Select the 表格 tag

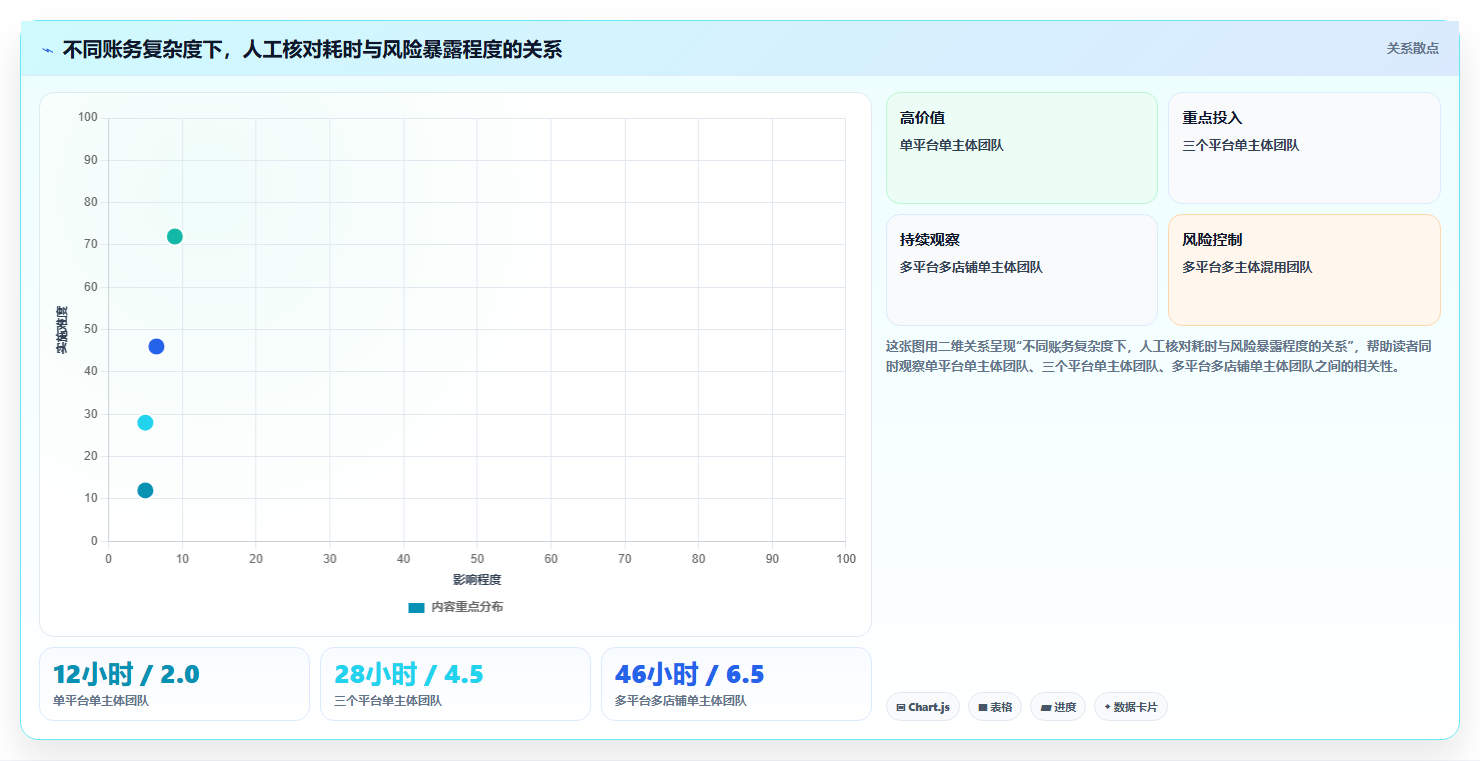point(995,707)
